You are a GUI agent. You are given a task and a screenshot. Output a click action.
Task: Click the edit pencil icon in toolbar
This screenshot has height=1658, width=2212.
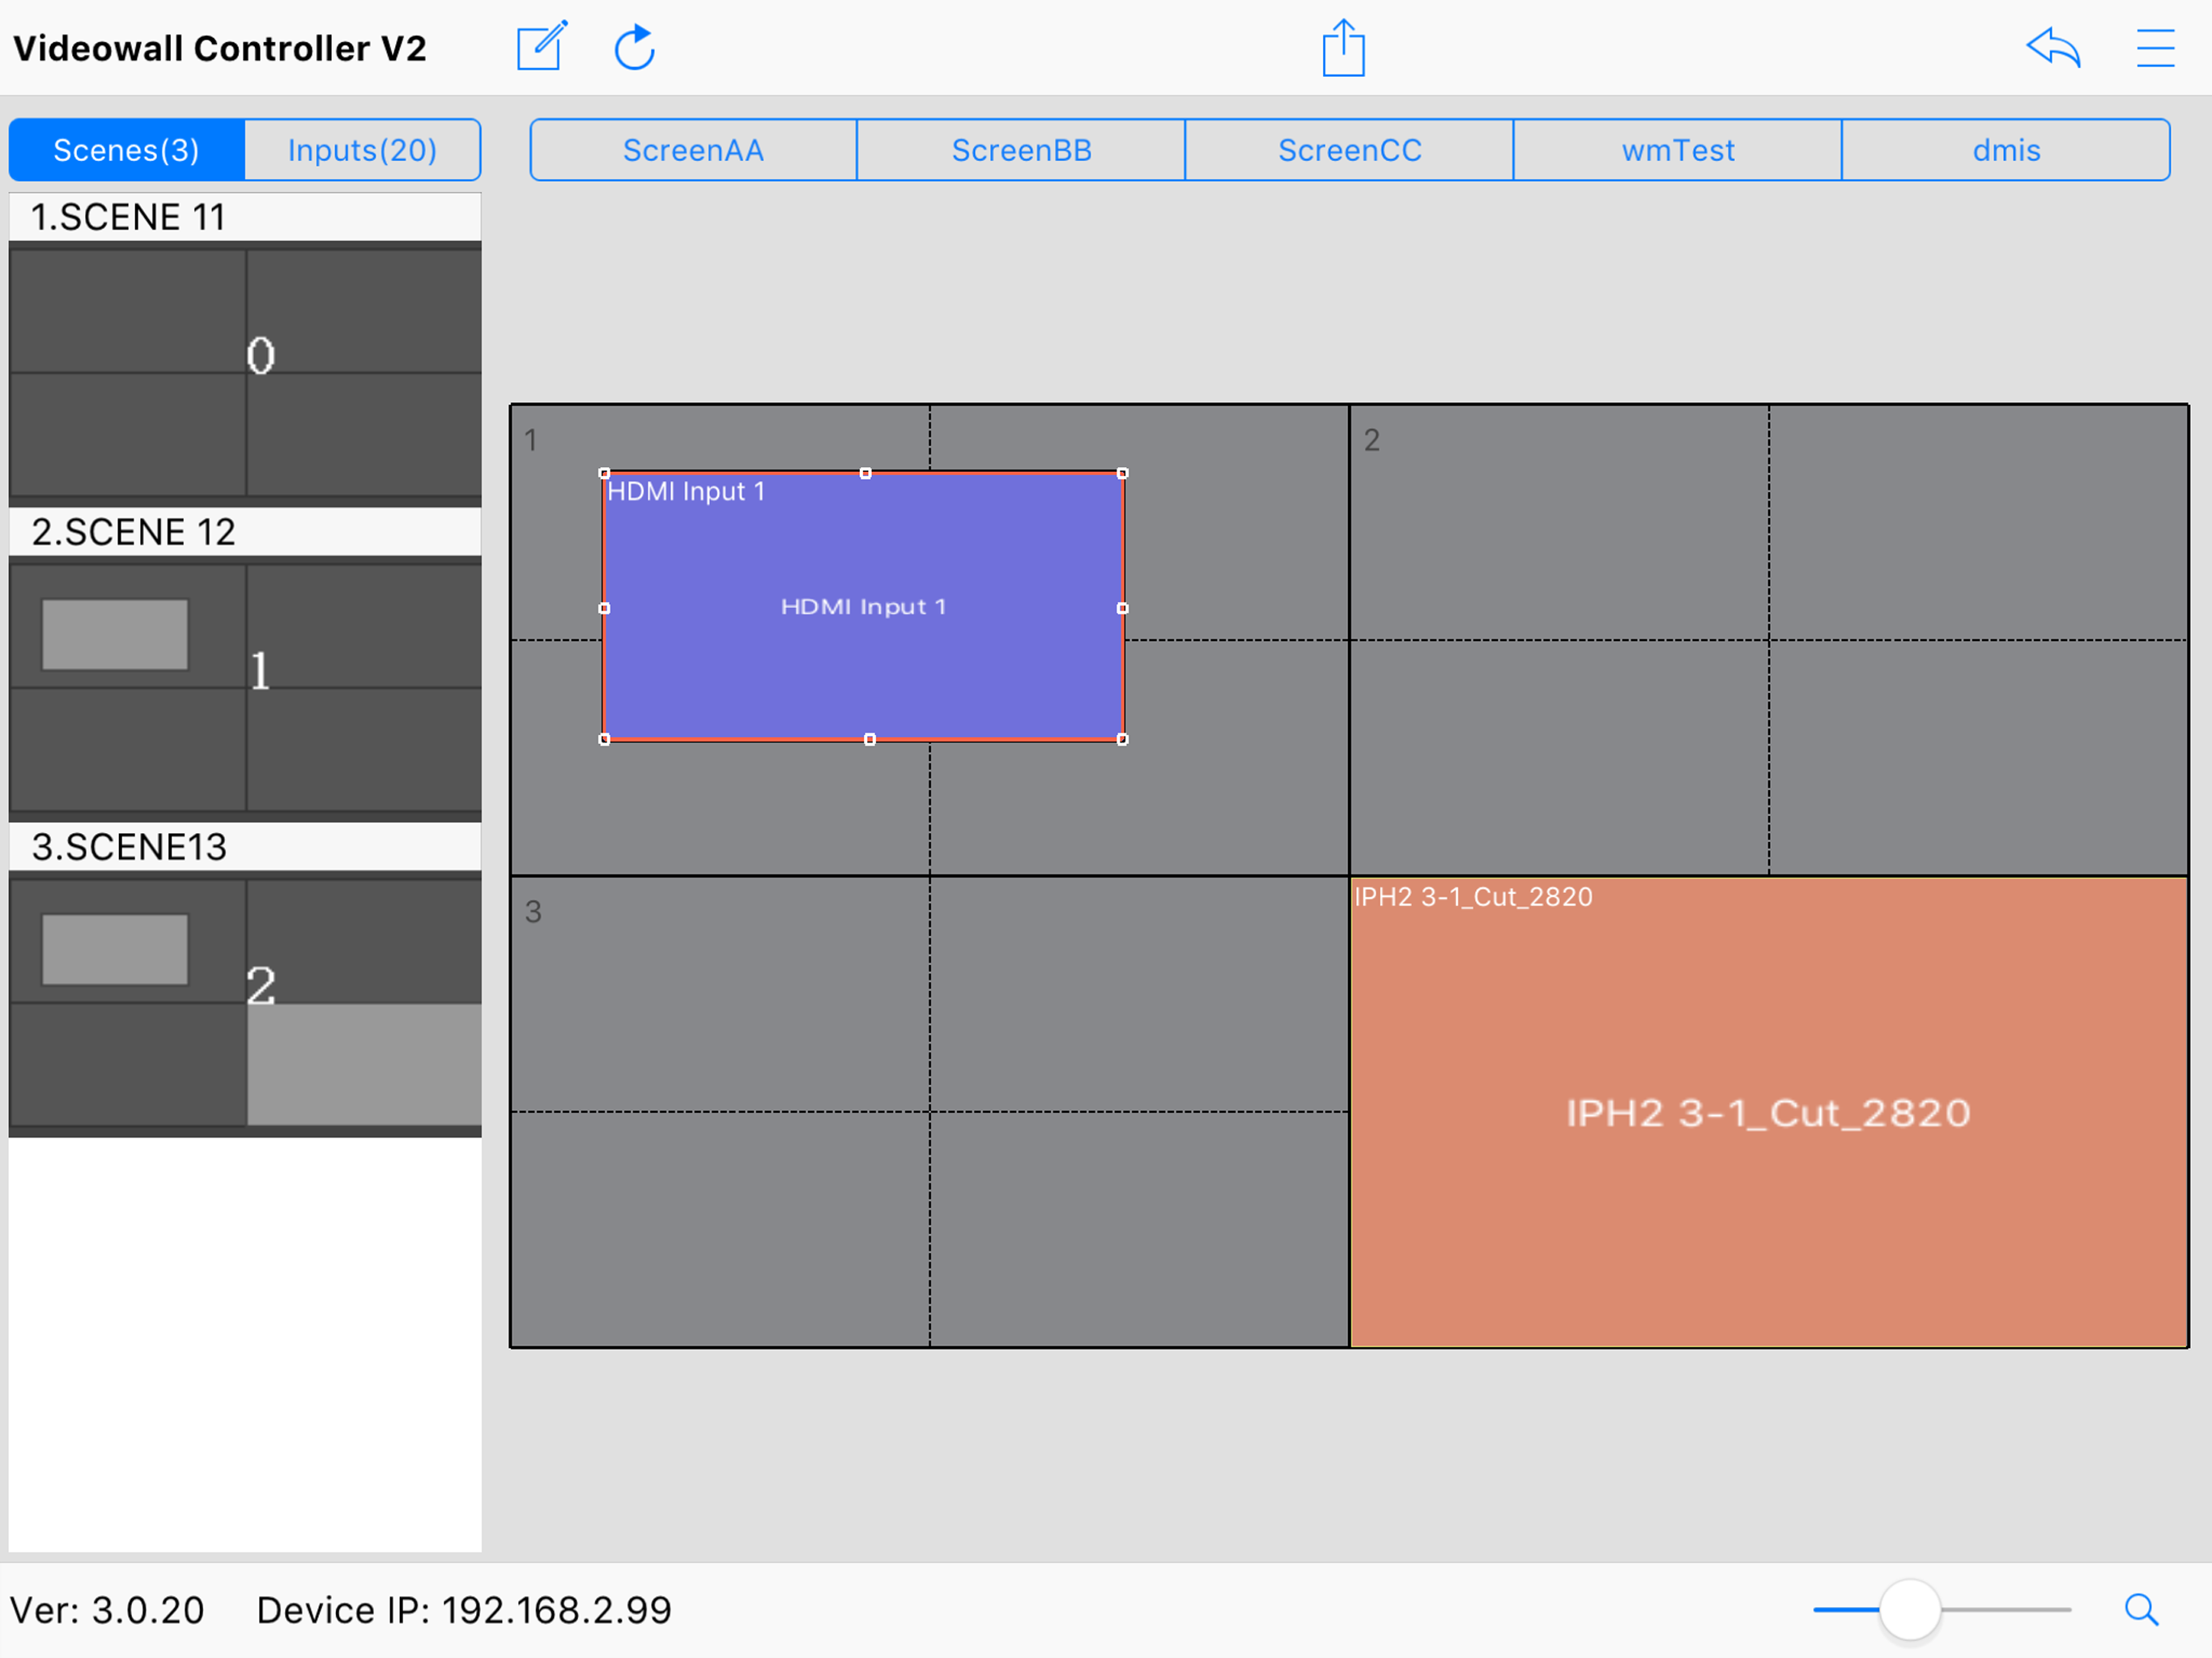point(541,47)
